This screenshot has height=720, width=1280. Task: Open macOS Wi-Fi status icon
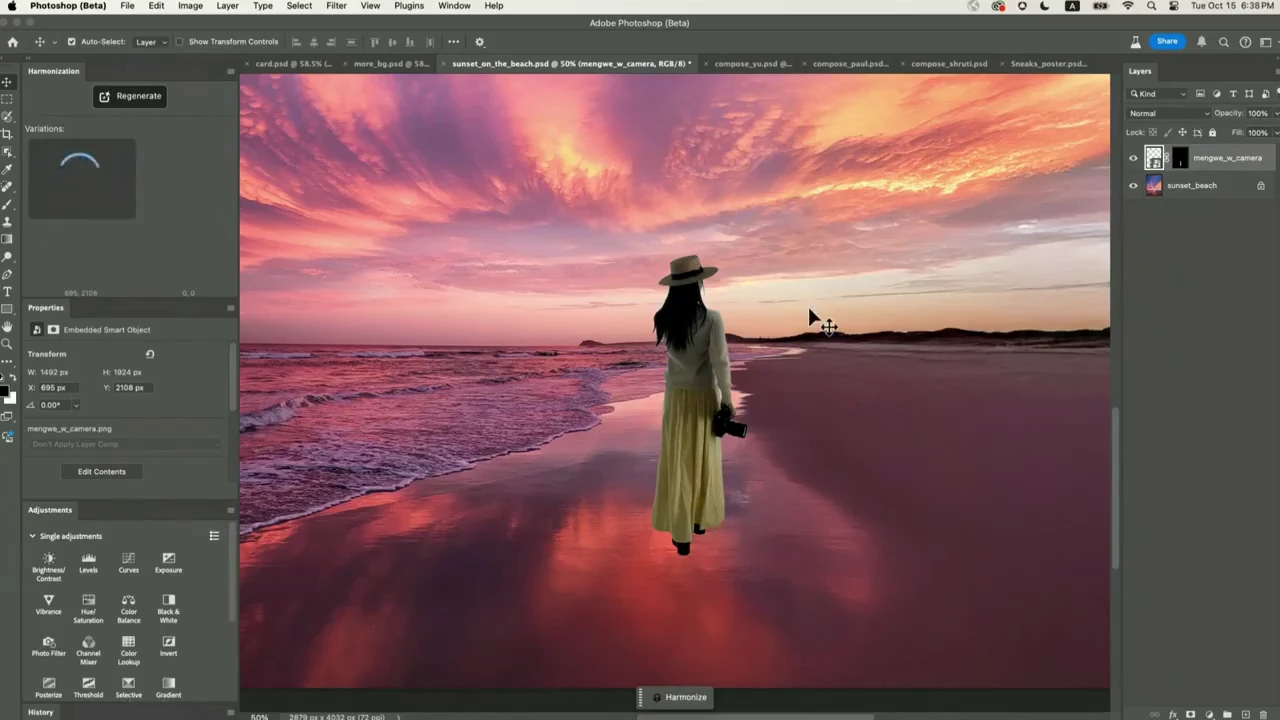pyautogui.click(x=1128, y=6)
